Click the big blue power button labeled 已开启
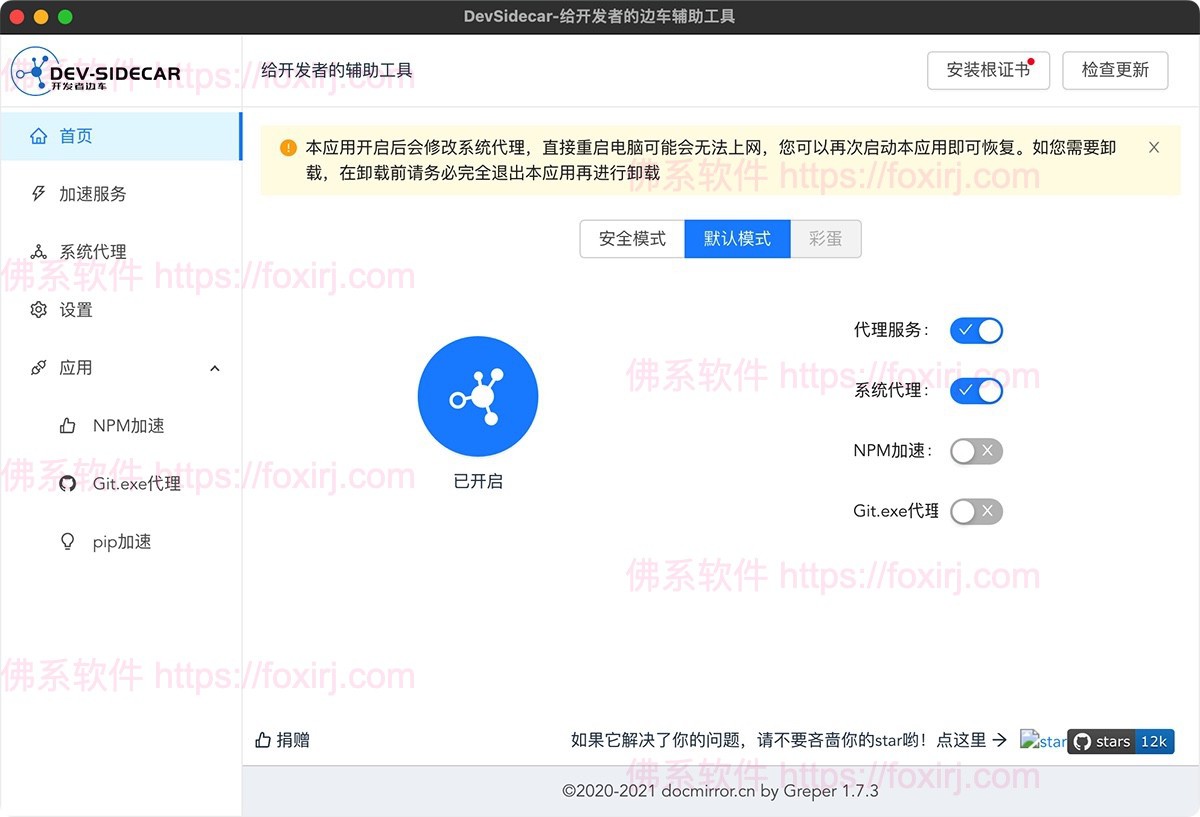 pyautogui.click(x=478, y=396)
